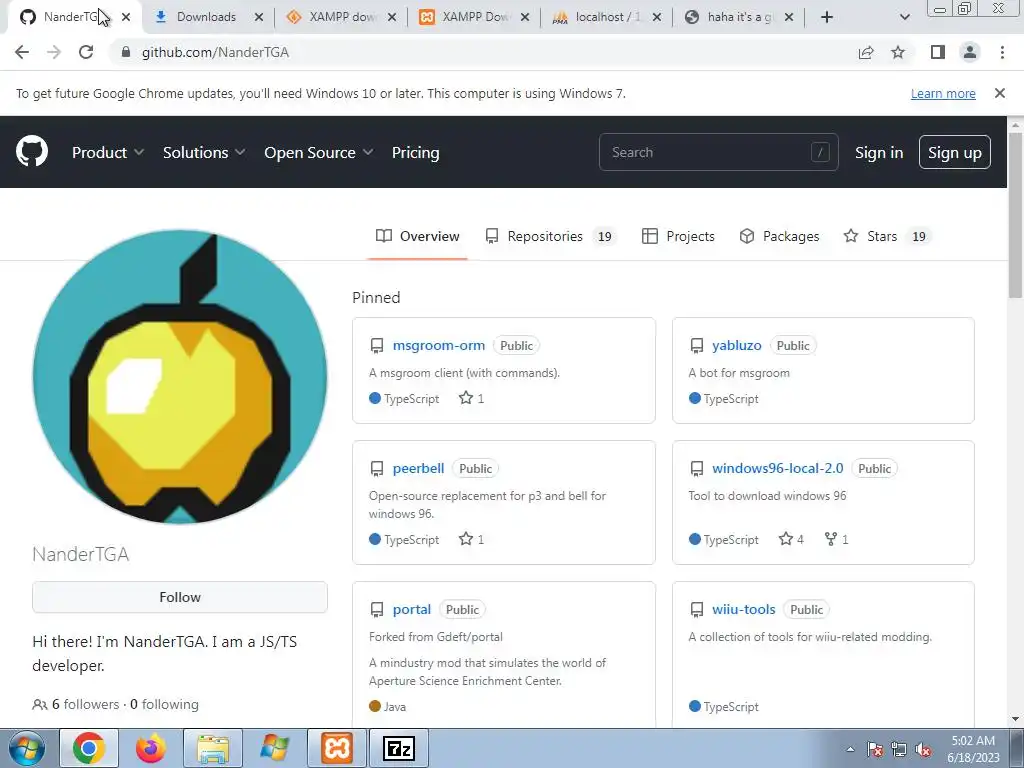This screenshot has width=1024, height=768.
Task: Switch to the Repositories tab
Action: point(549,236)
